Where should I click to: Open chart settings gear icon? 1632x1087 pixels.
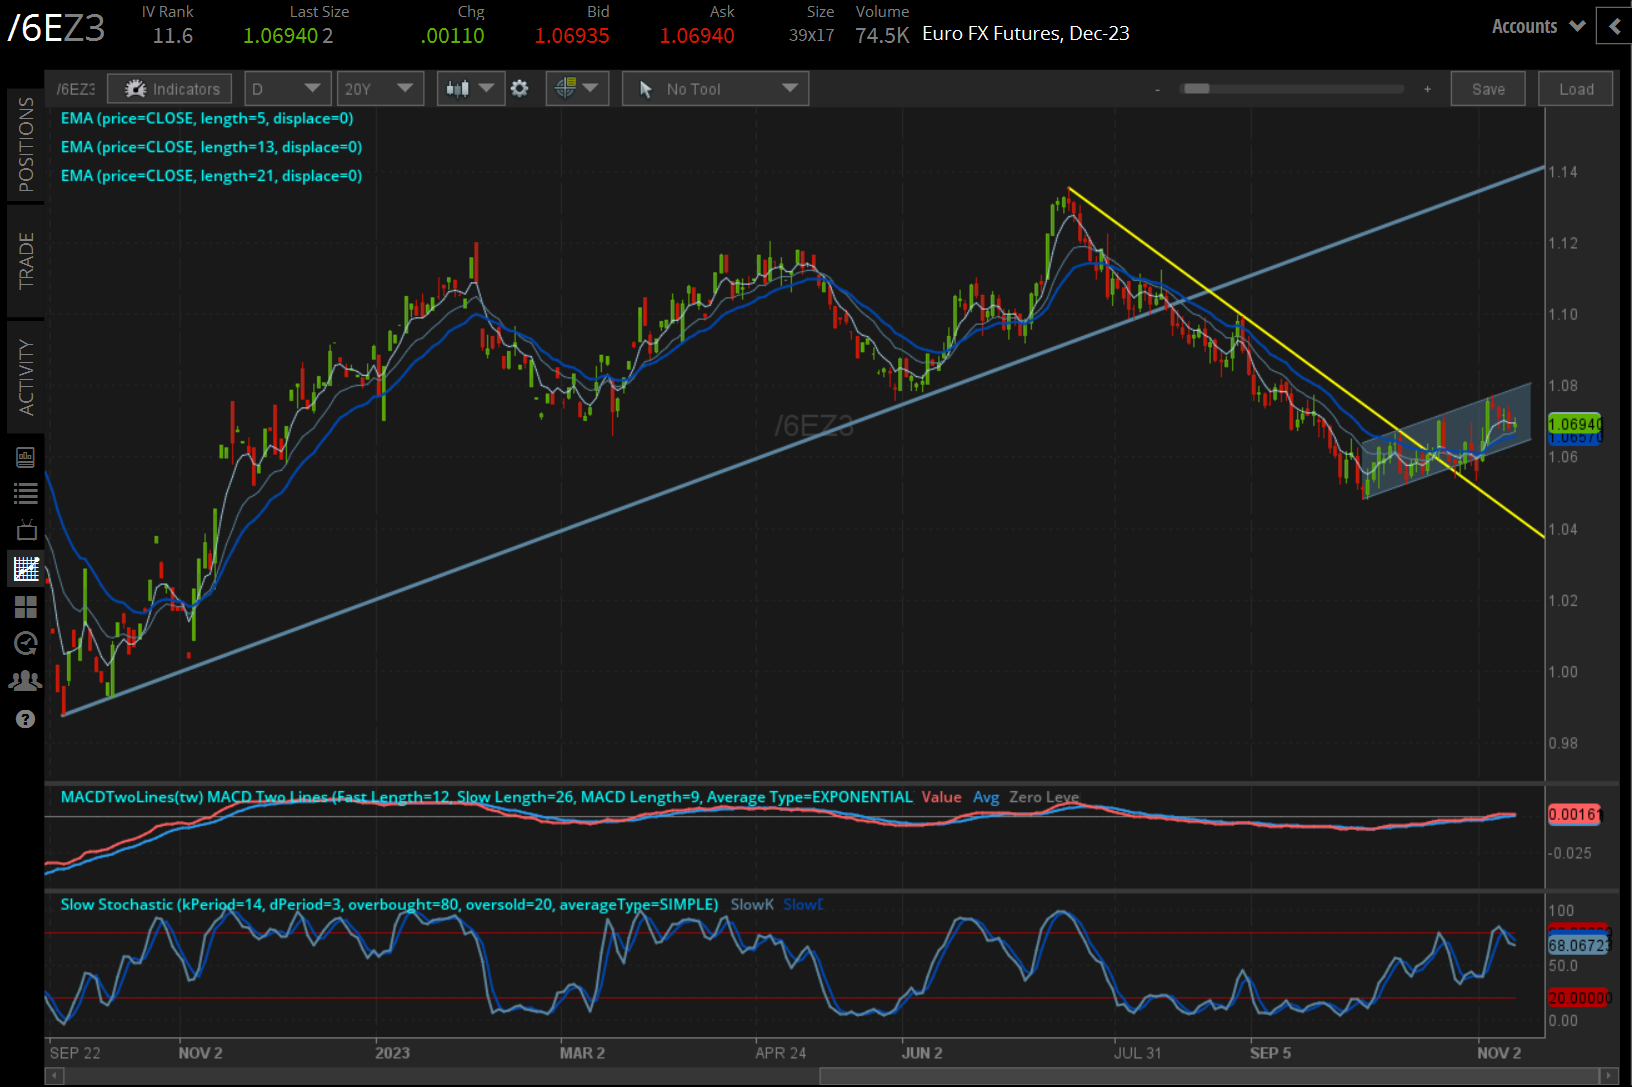coord(519,89)
